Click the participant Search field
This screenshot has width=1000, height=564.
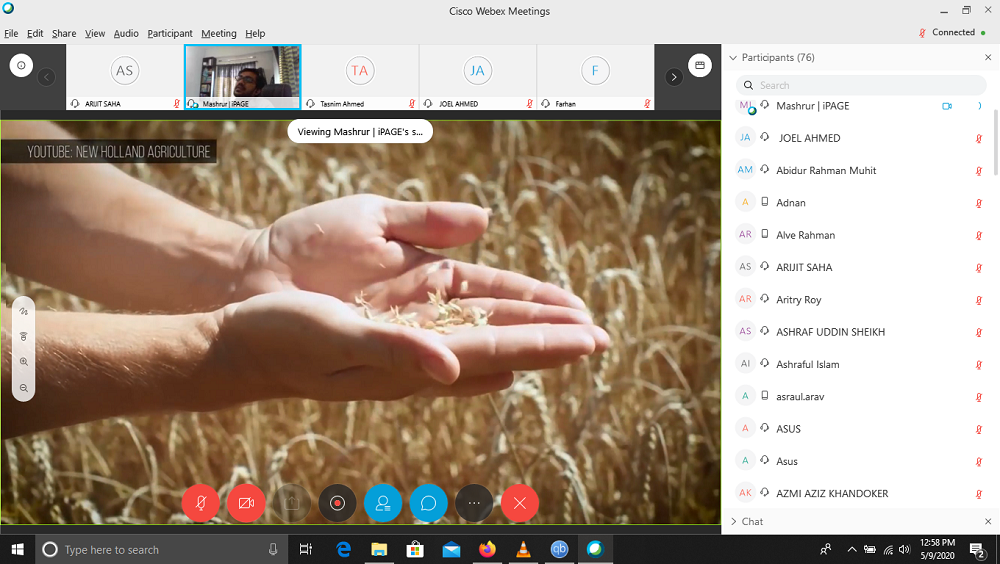(860, 85)
